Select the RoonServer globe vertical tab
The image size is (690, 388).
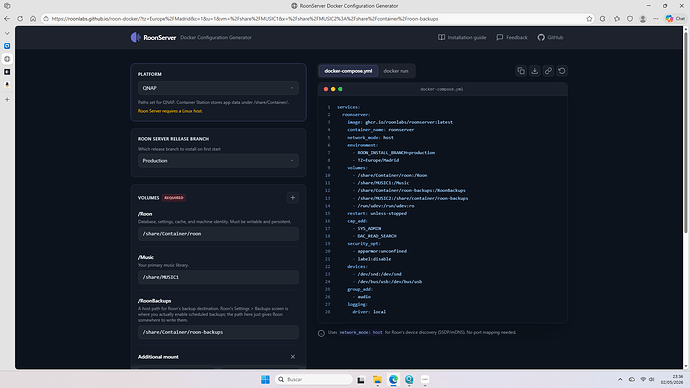[x=7, y=59]
